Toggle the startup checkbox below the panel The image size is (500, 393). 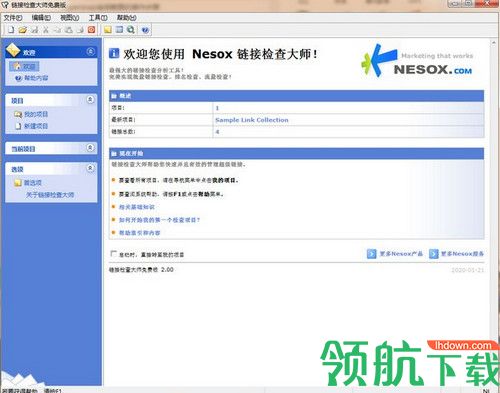click(113, 254)
